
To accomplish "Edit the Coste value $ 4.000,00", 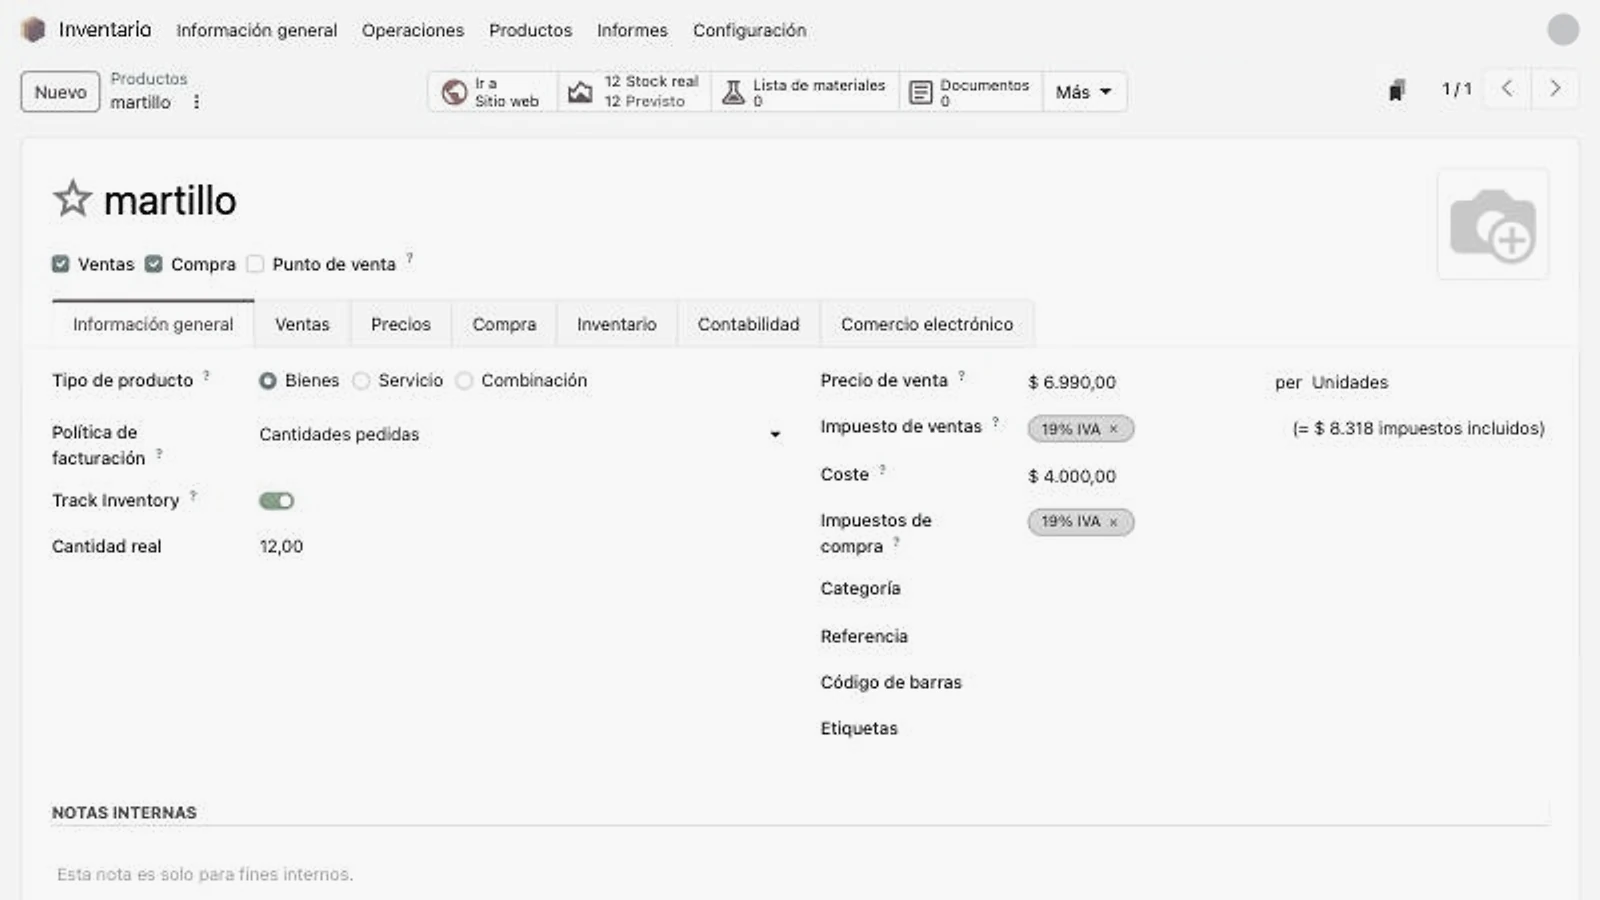I will coord(1072,476).
